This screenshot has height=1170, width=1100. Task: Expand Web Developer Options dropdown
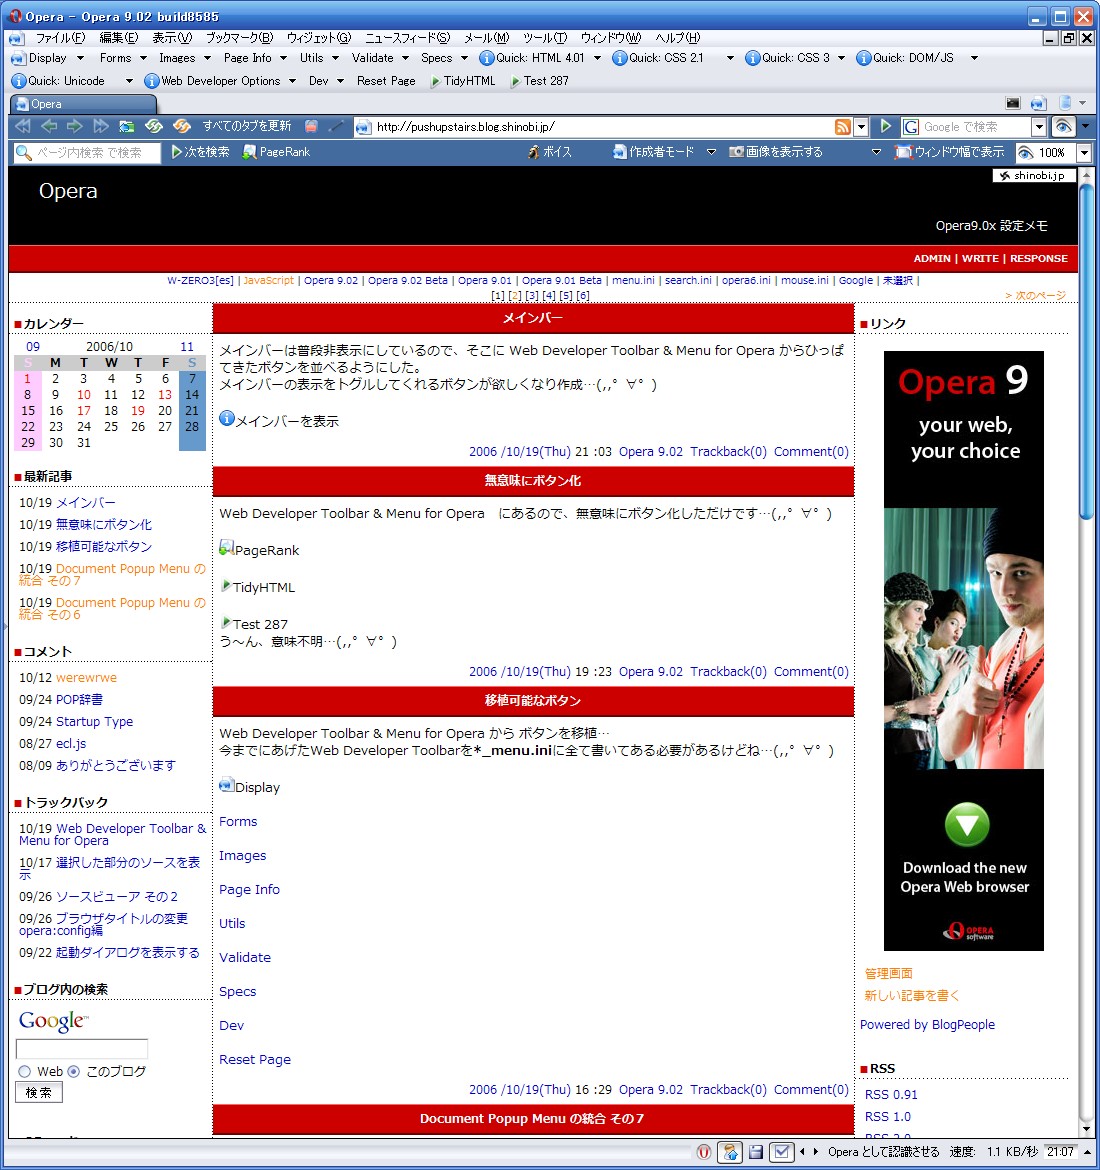tap(292, 81)
